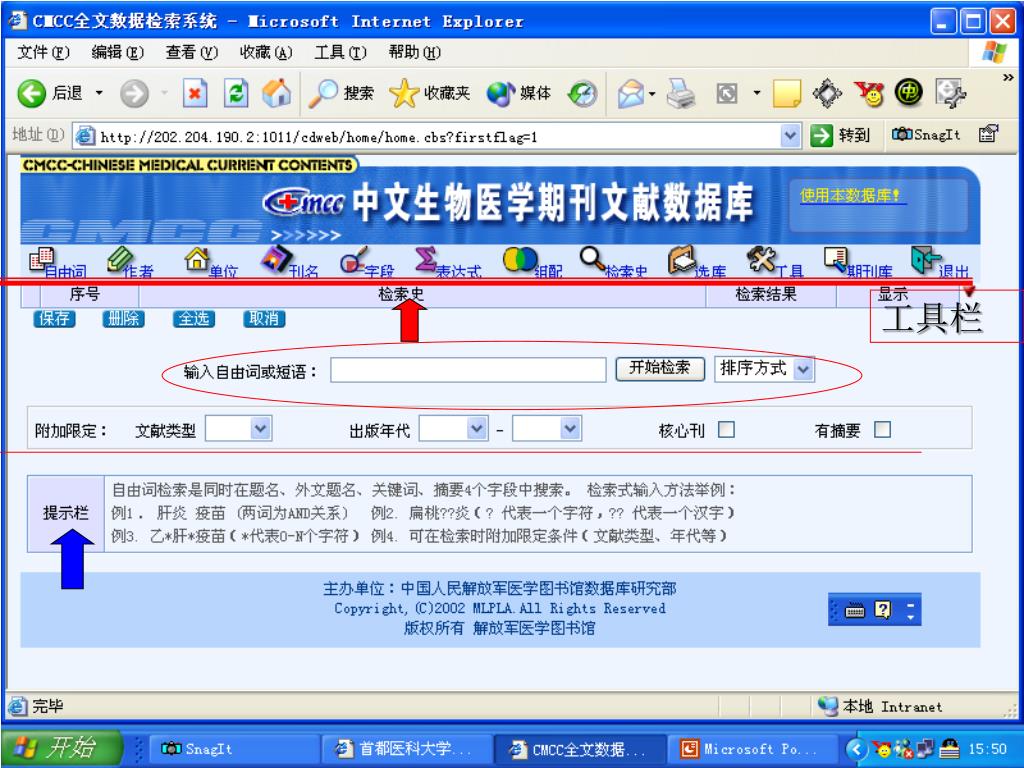
Task: Open the 自由词 free-word search icon
Action: (x=57, y=263)
